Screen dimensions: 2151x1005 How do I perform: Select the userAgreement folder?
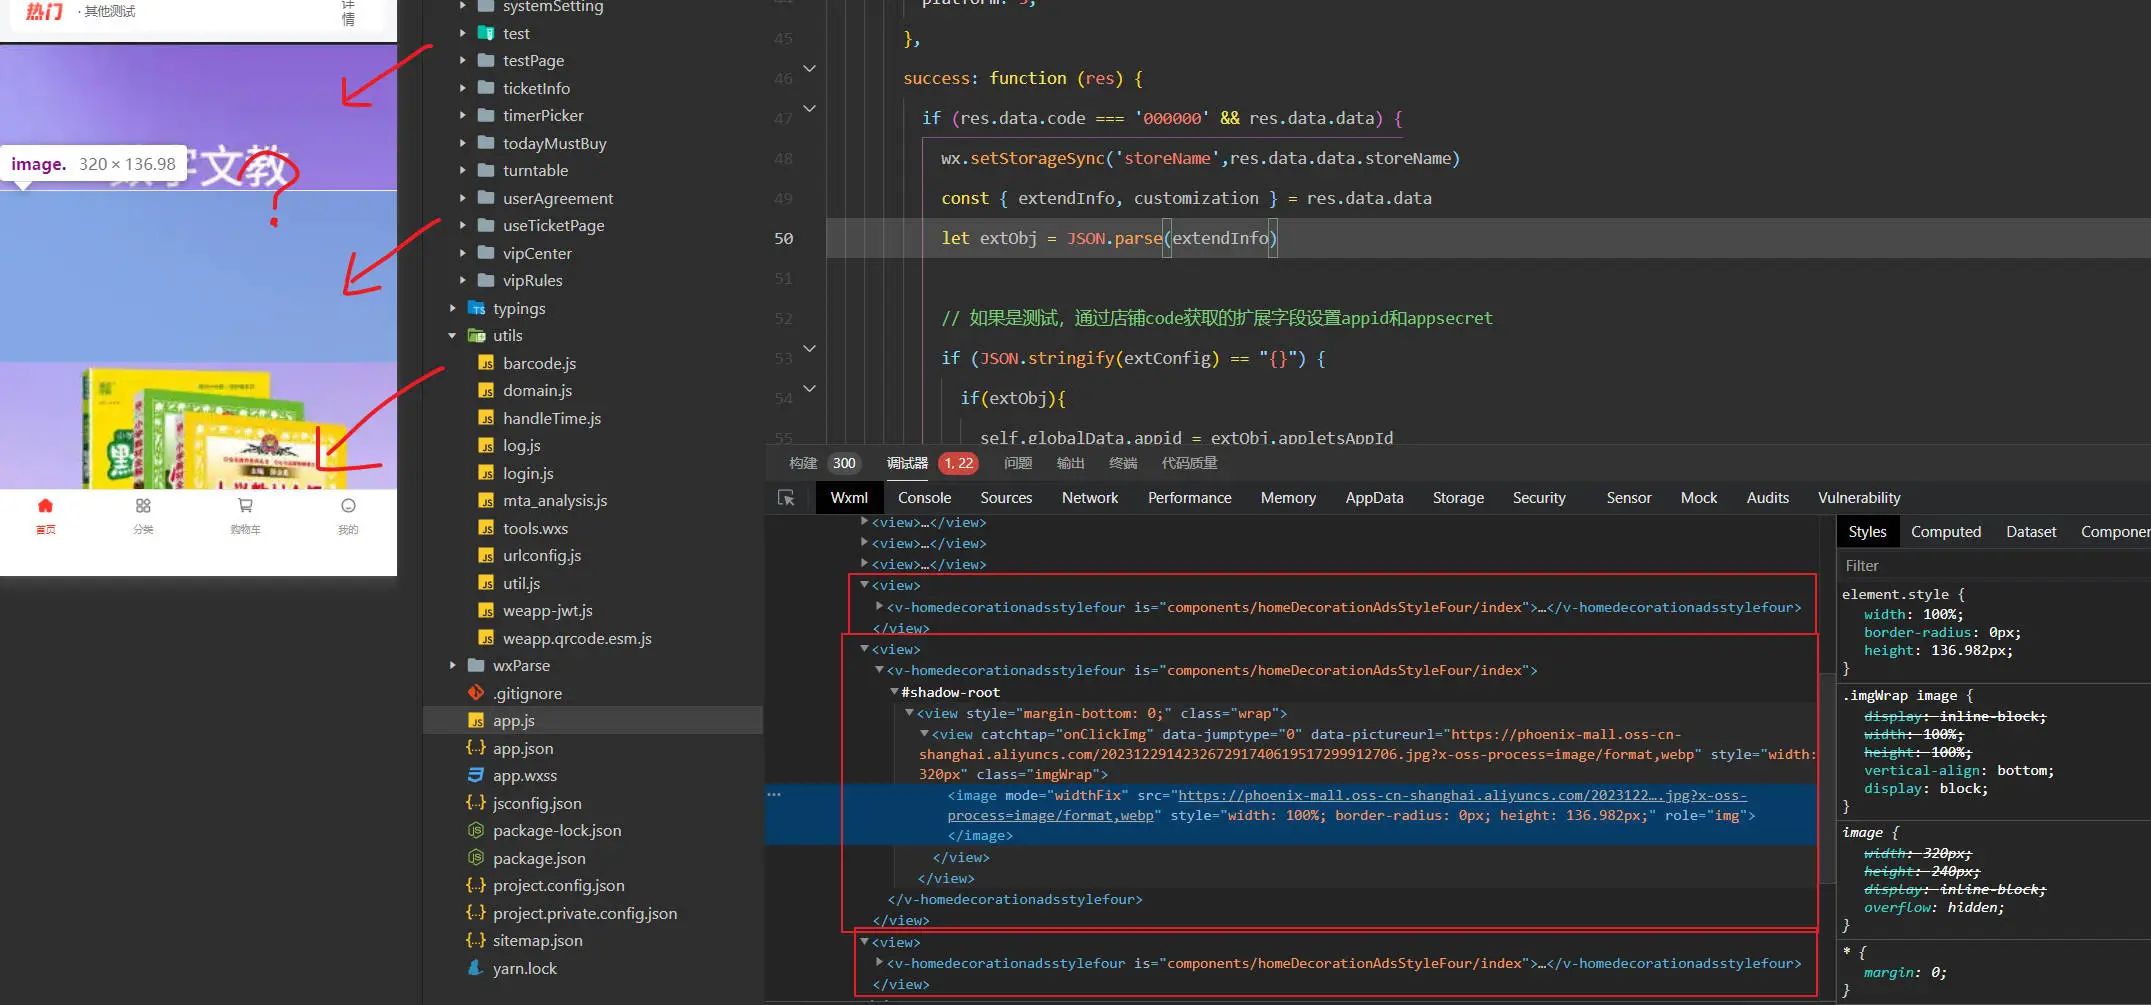(558, 198)
